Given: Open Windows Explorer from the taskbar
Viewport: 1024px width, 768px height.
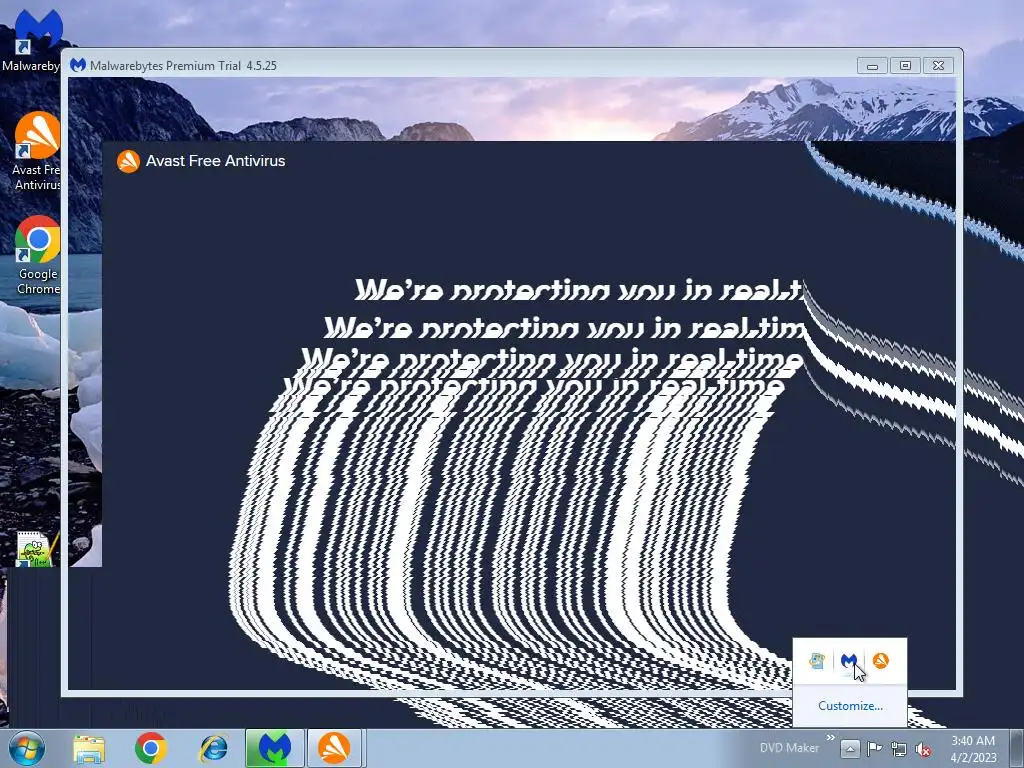Looking at the screenshot, I should (x=89, y=748).
